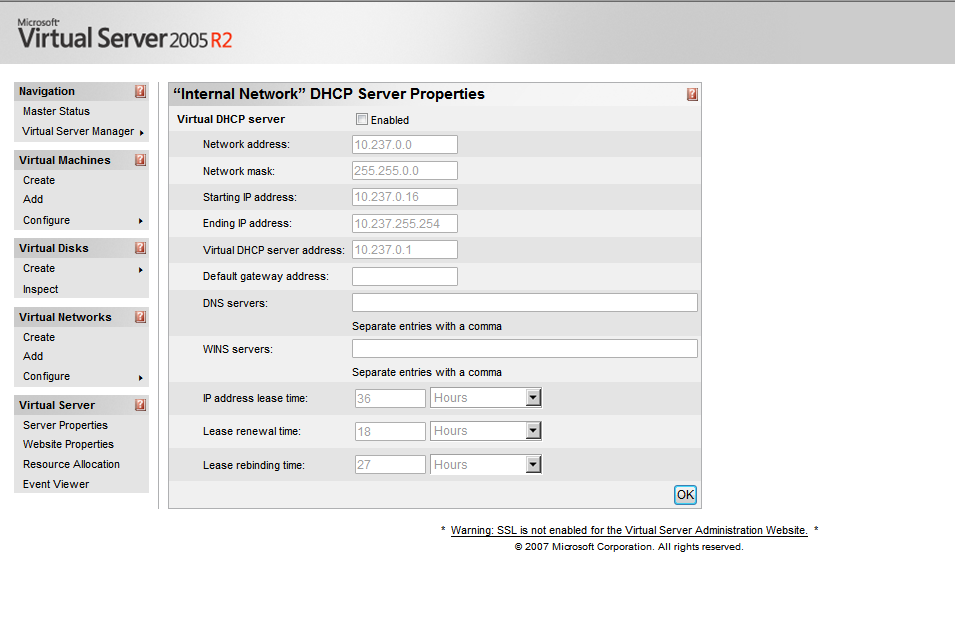This screenshot has width=955, height=627.
Task: Select Configure under Virtual Machines
Action: (x=46, y=221)
